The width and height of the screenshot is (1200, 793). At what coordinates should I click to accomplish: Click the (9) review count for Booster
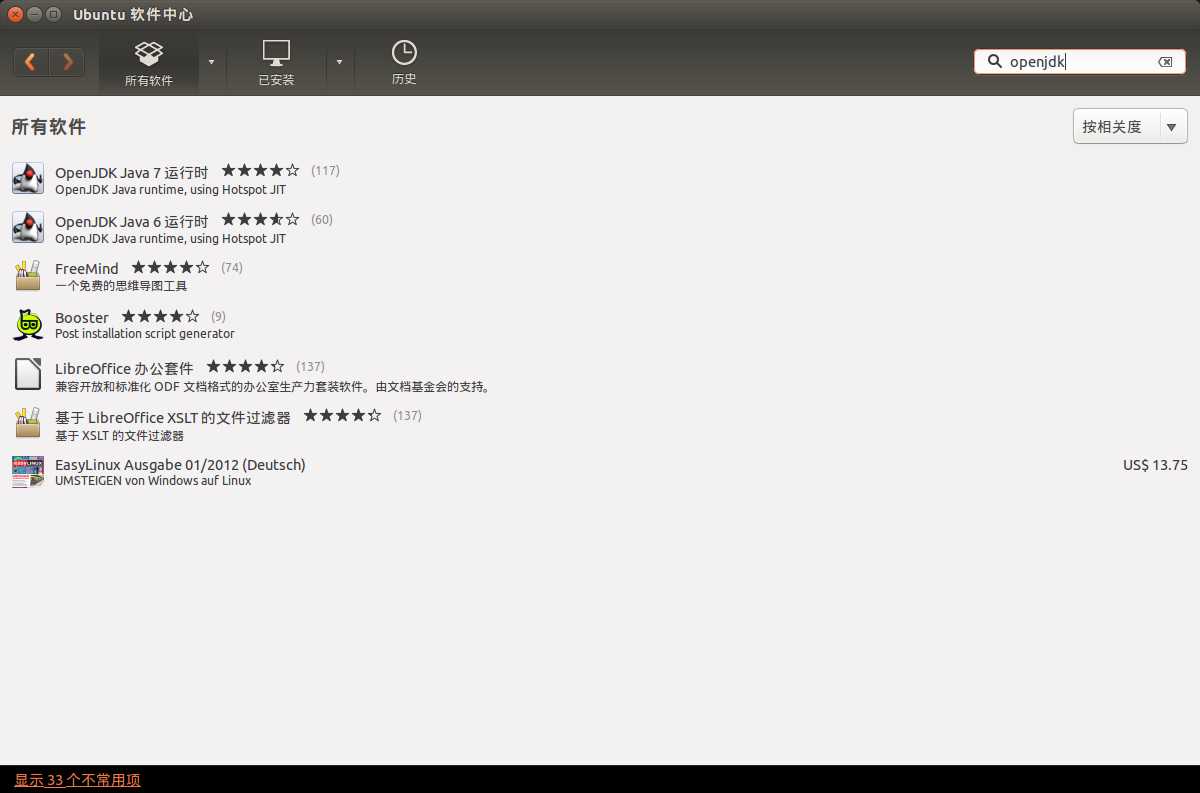coord(218,317)
